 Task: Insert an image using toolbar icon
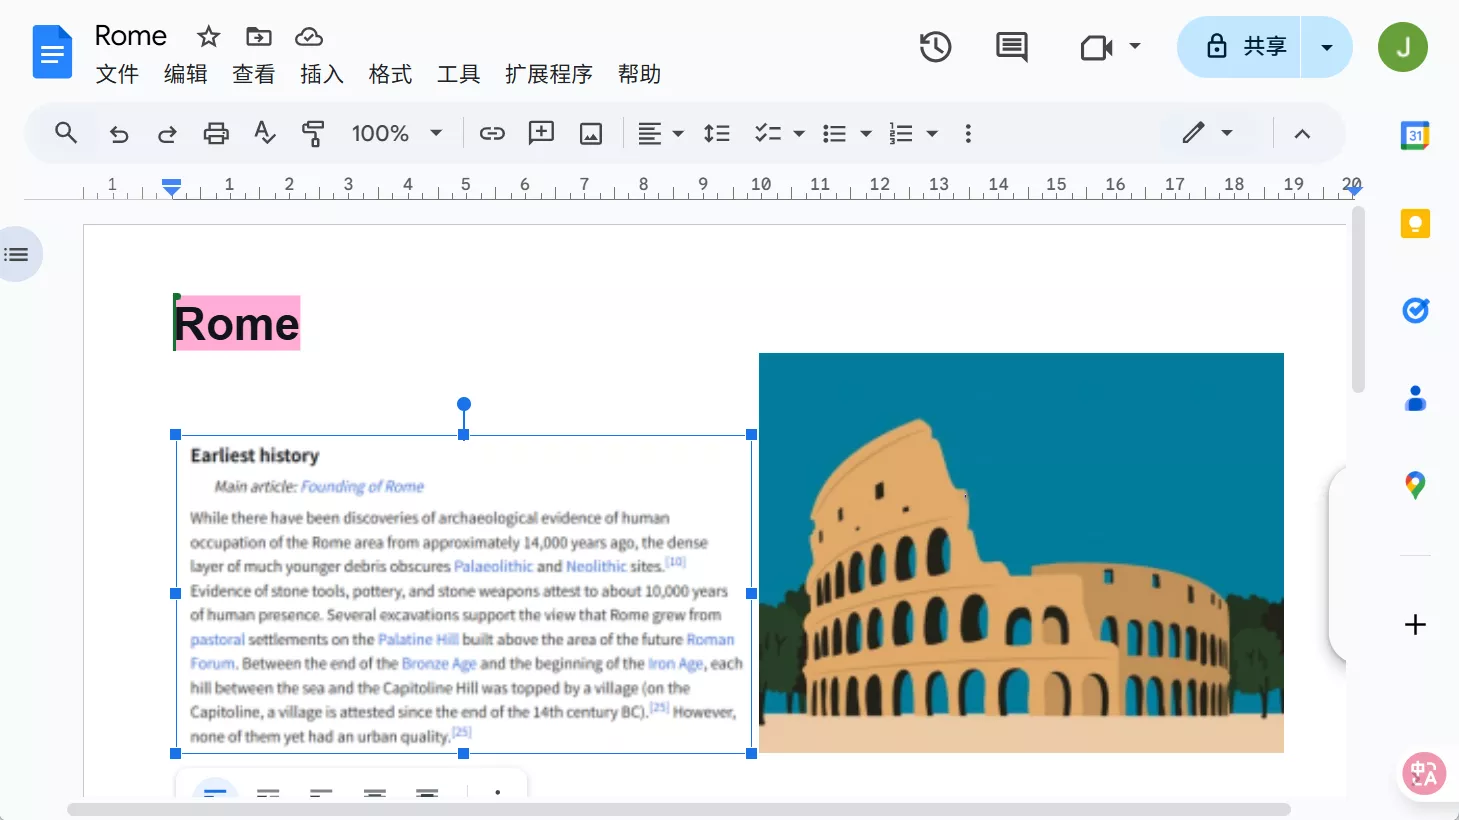pyautogui.click(x=590, y=132)
